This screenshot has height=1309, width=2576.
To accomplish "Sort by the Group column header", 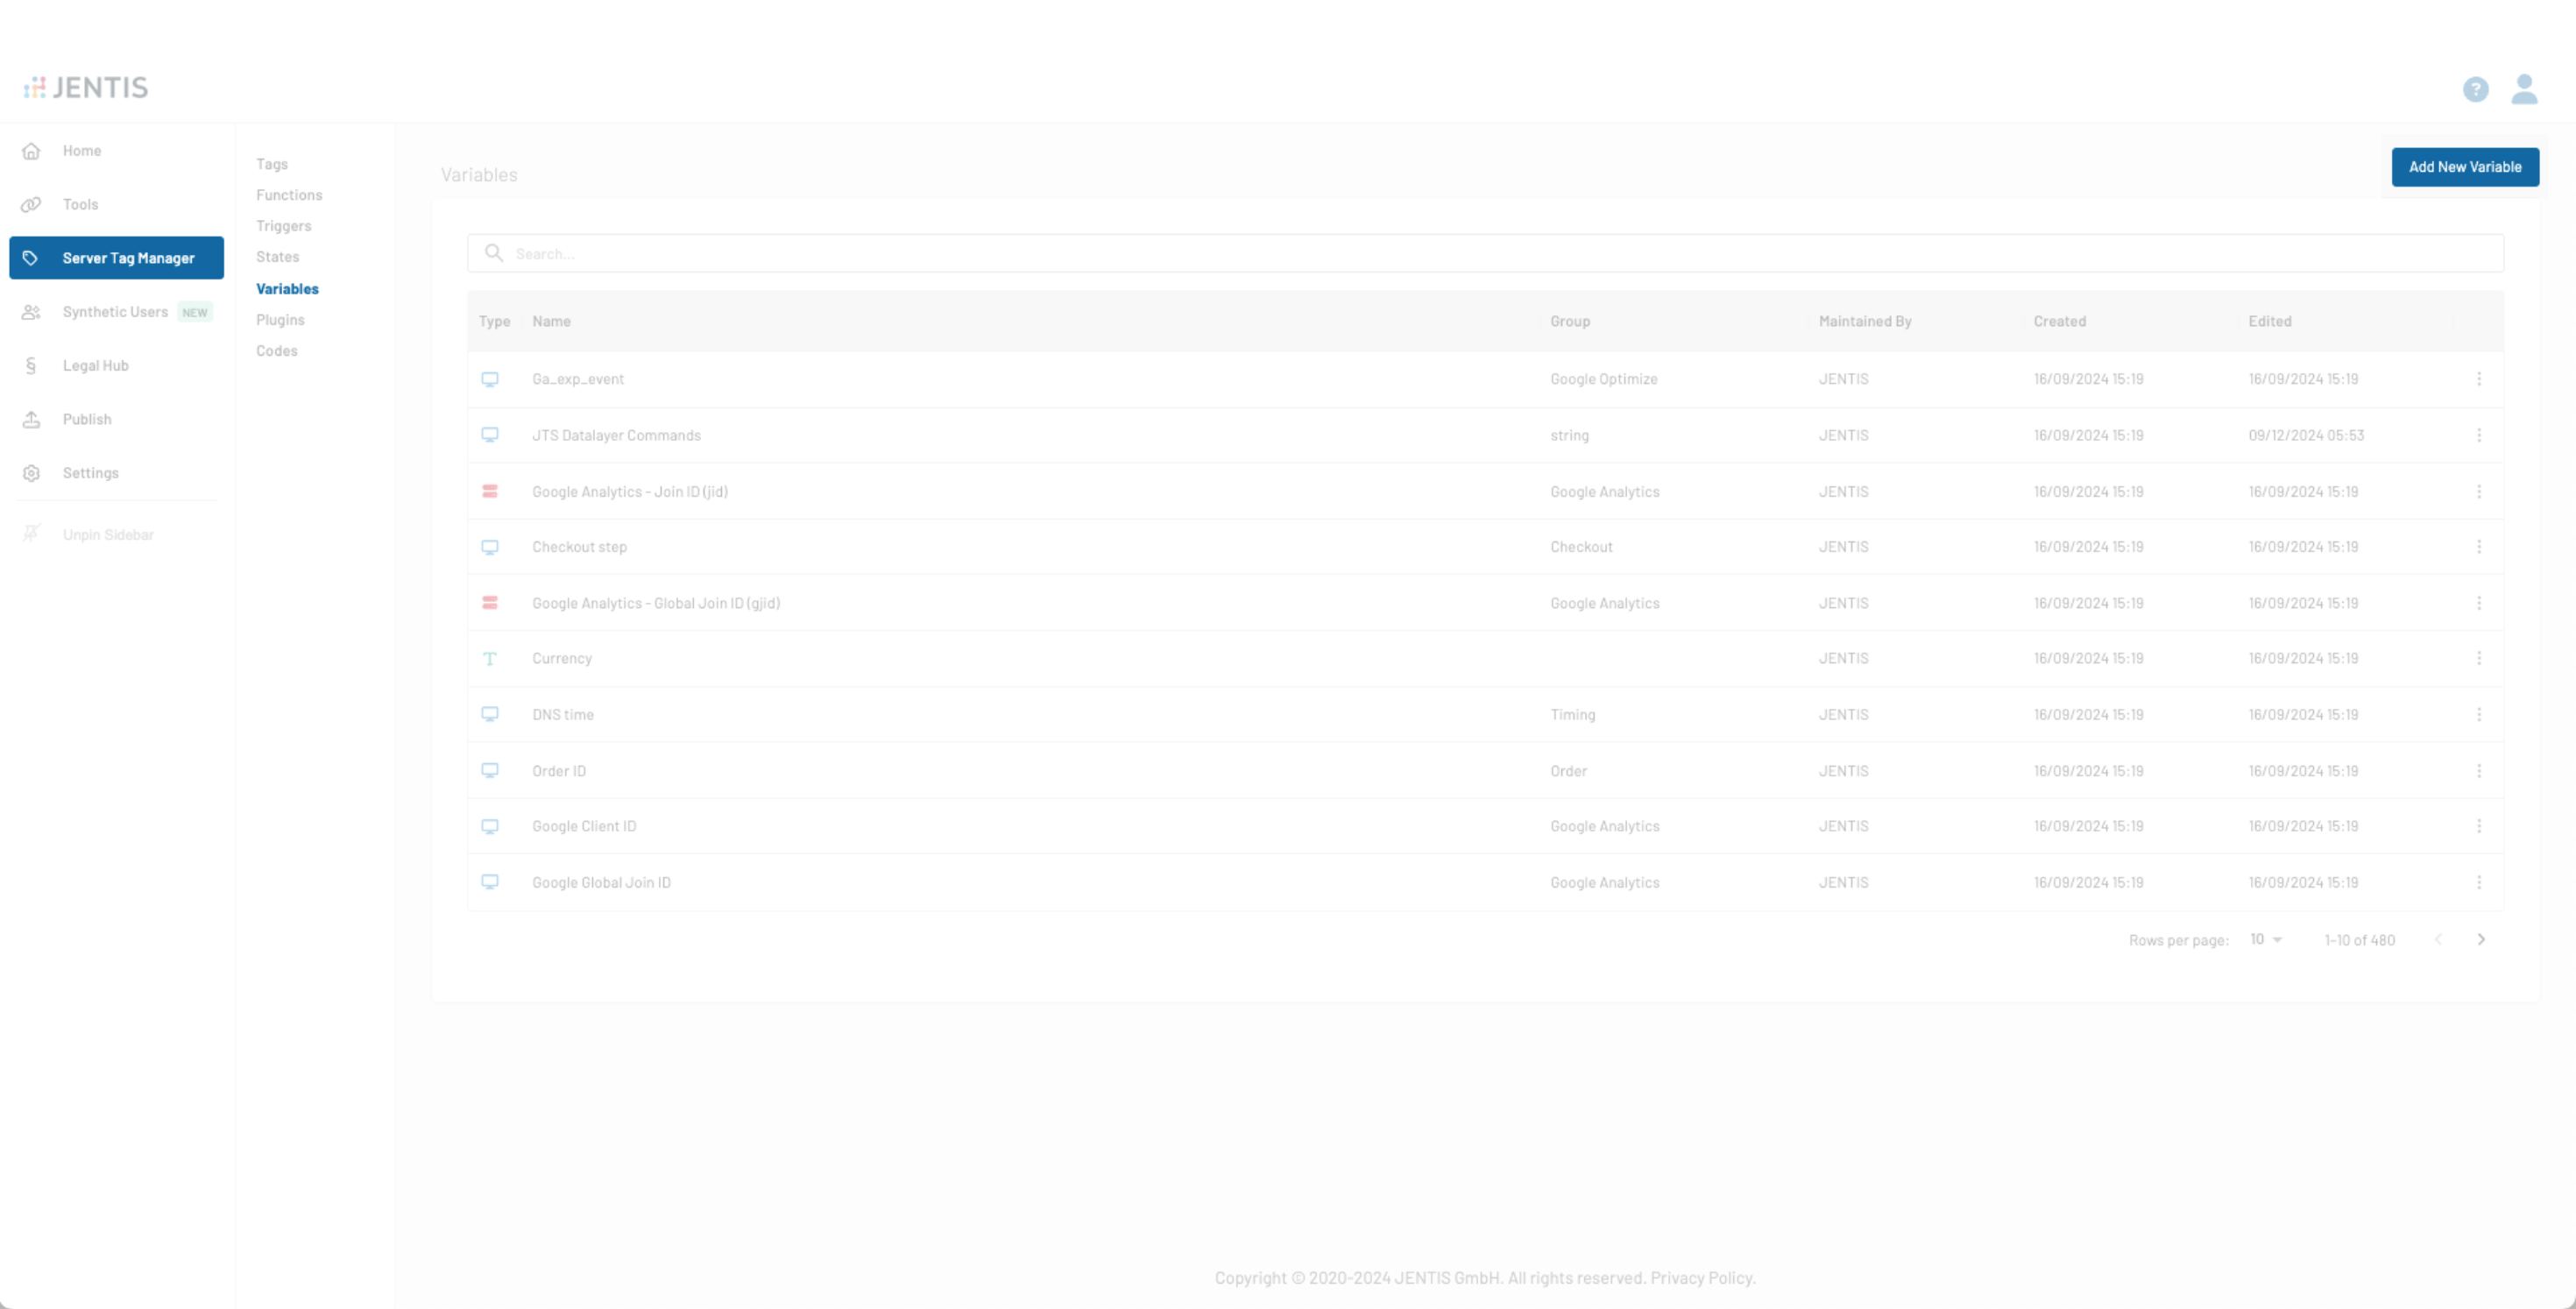I will (1570, 321).
